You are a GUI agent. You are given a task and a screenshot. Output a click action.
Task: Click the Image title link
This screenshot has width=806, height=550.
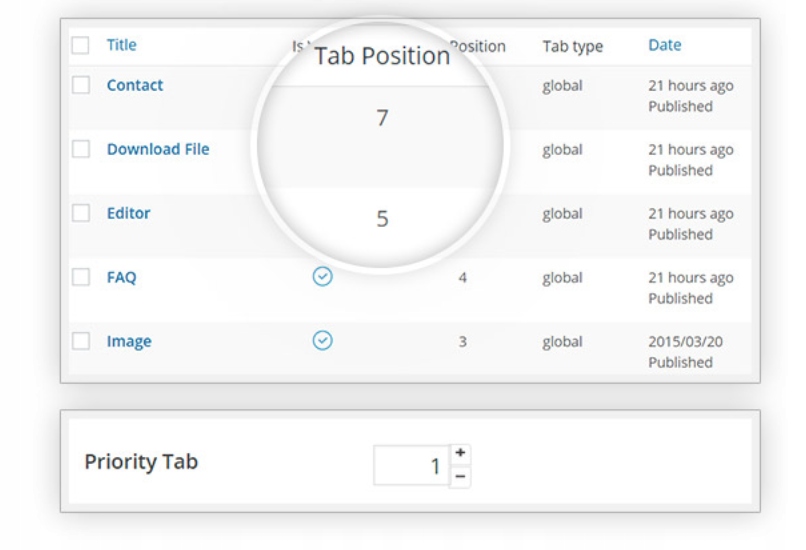click(x=129, y=342)
